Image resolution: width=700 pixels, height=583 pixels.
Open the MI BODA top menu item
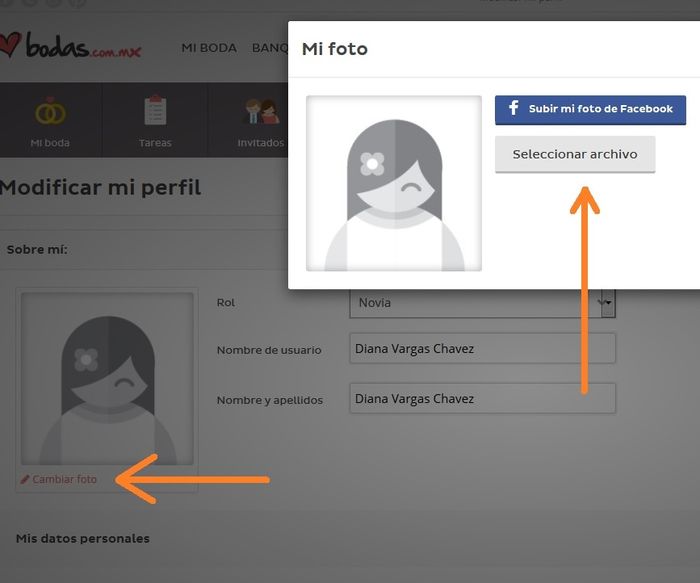click(208, 48)
